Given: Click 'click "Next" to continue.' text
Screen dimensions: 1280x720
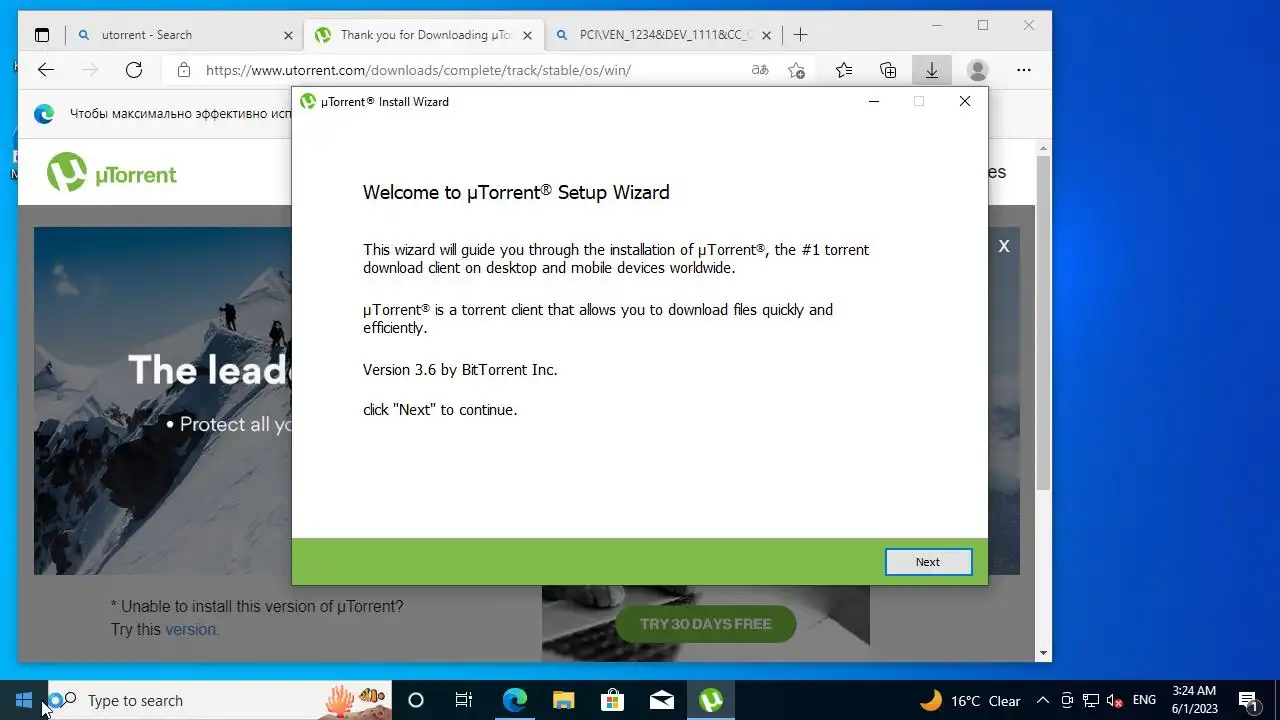Looking at the screenshot, I should coord(440,410).
